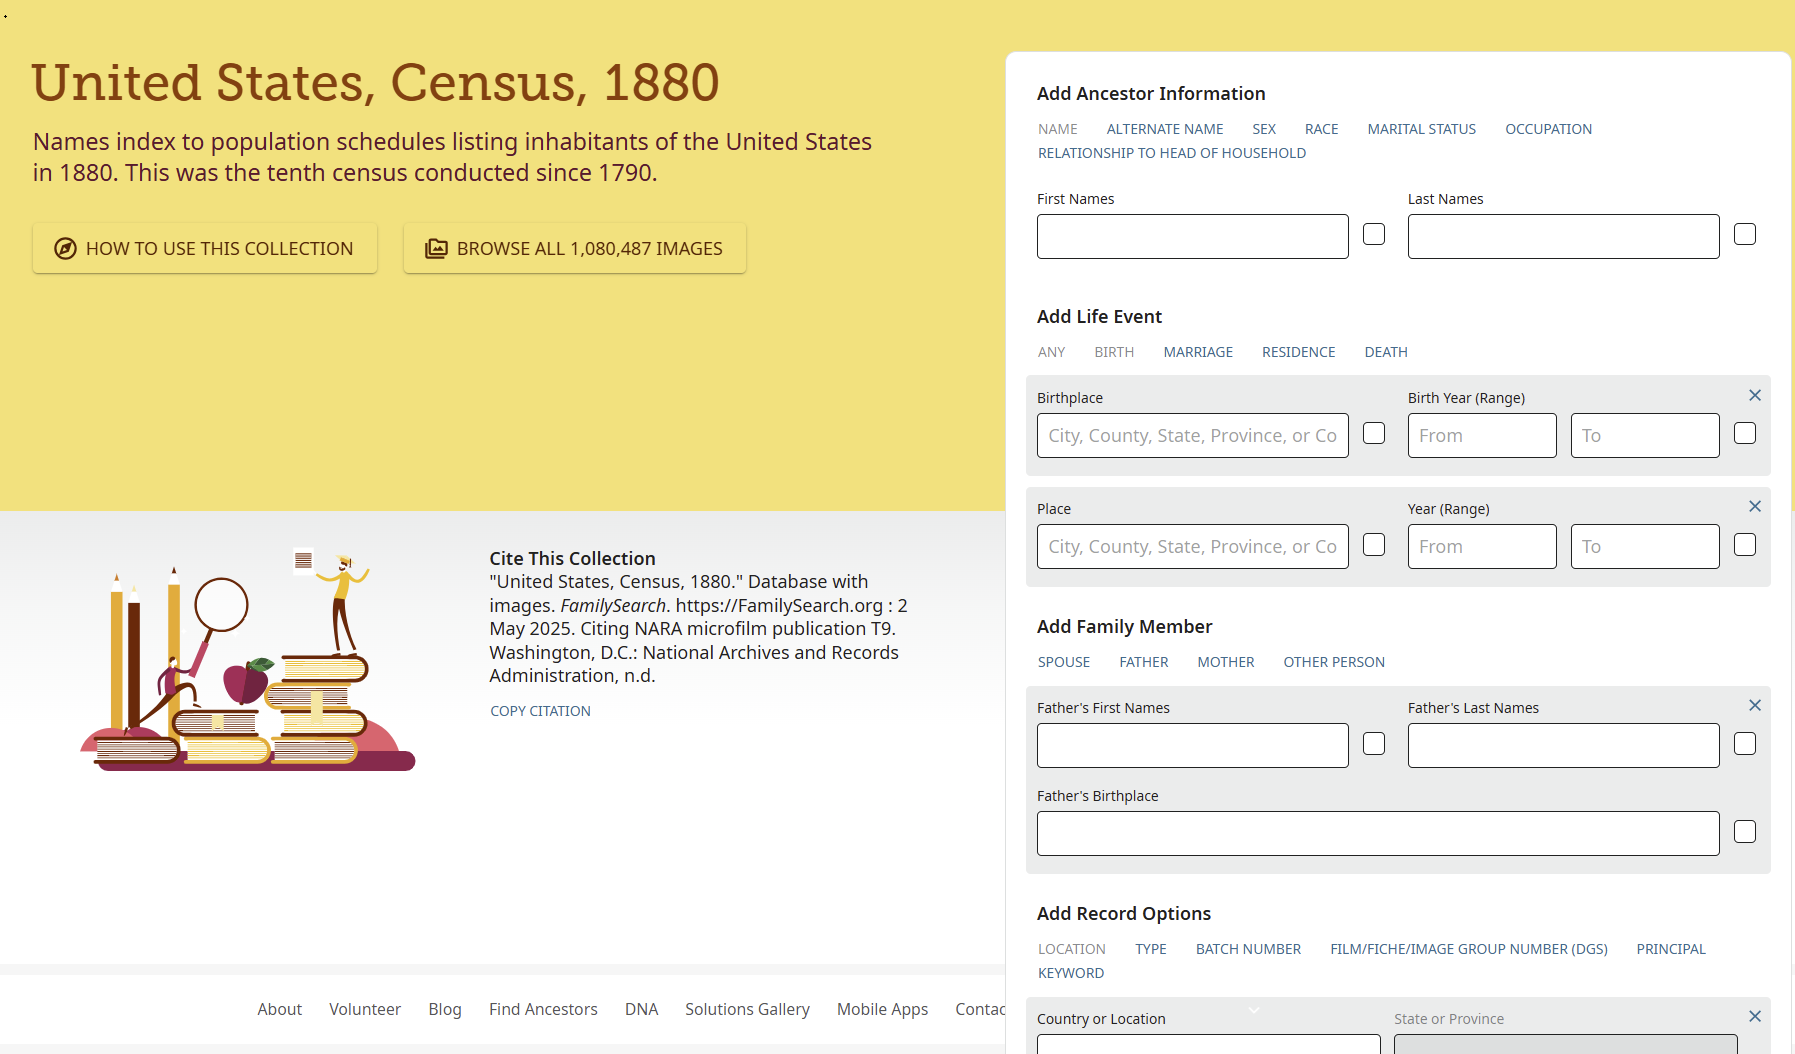Toggle exact match checkbox for Father's Birthplace
This screenshot has height=1054, width=1795.
[x=1744, y=832]
